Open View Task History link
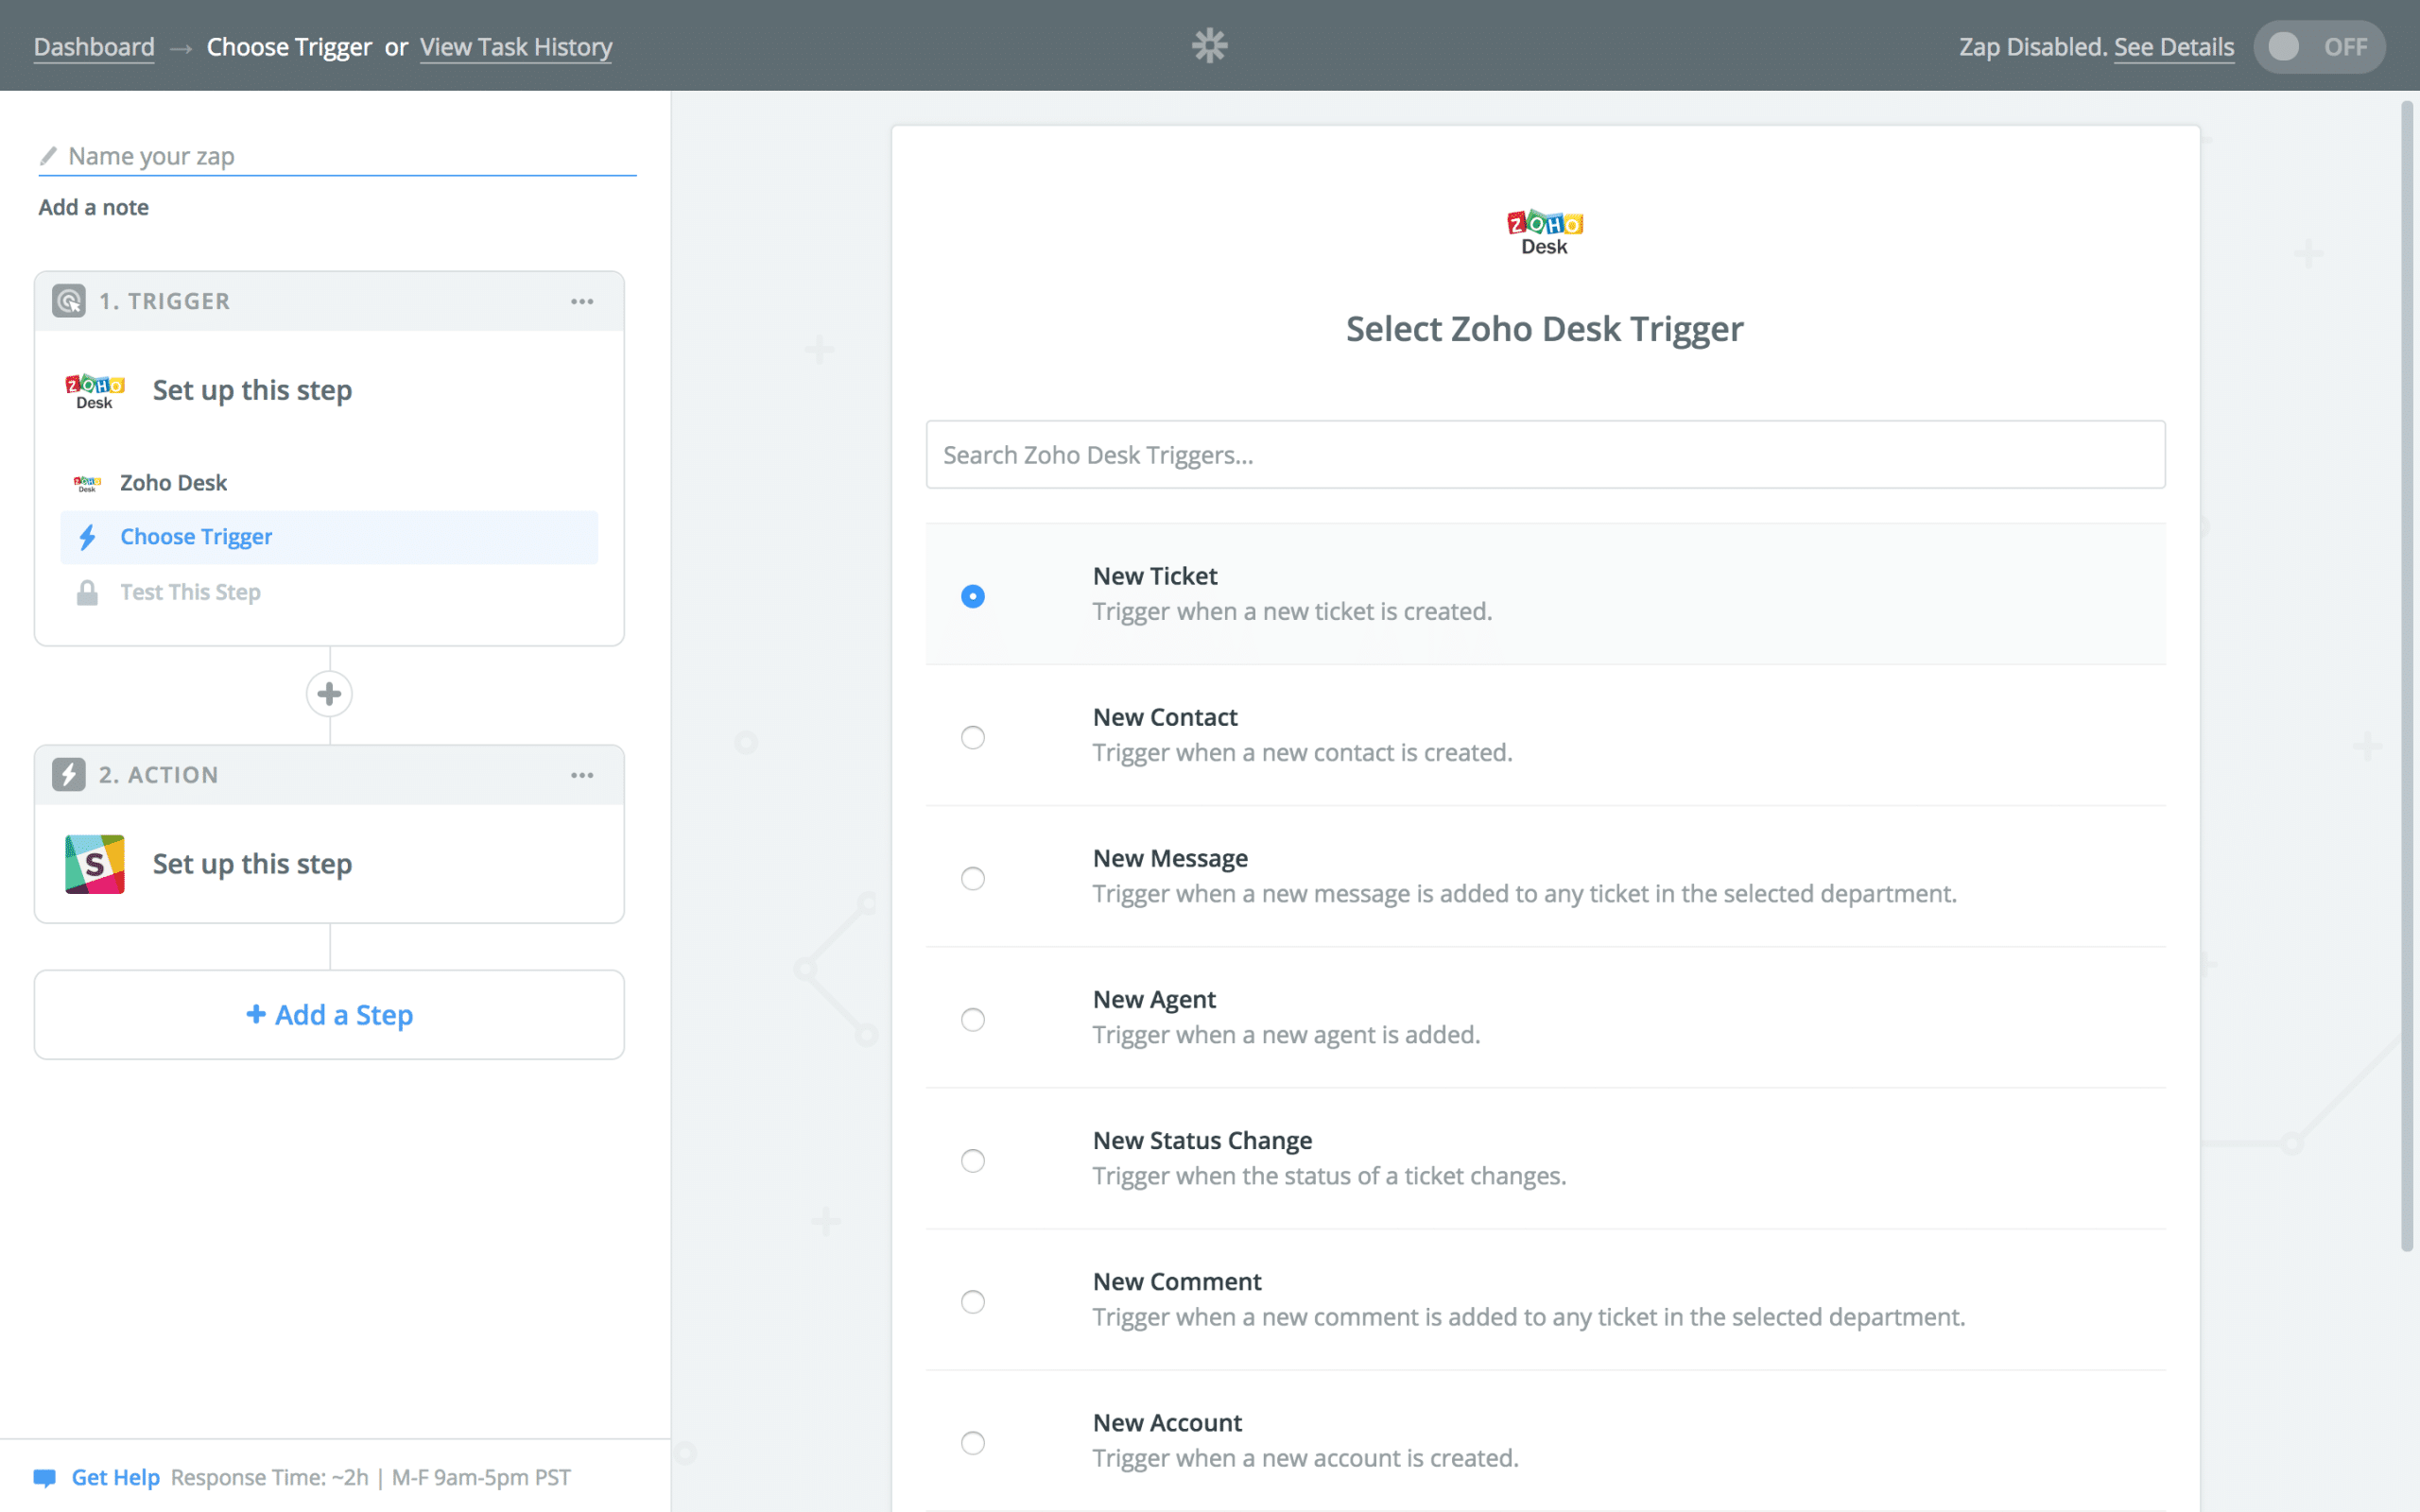The height and width of the screenshot is (1512, 2420). [516, 47]
